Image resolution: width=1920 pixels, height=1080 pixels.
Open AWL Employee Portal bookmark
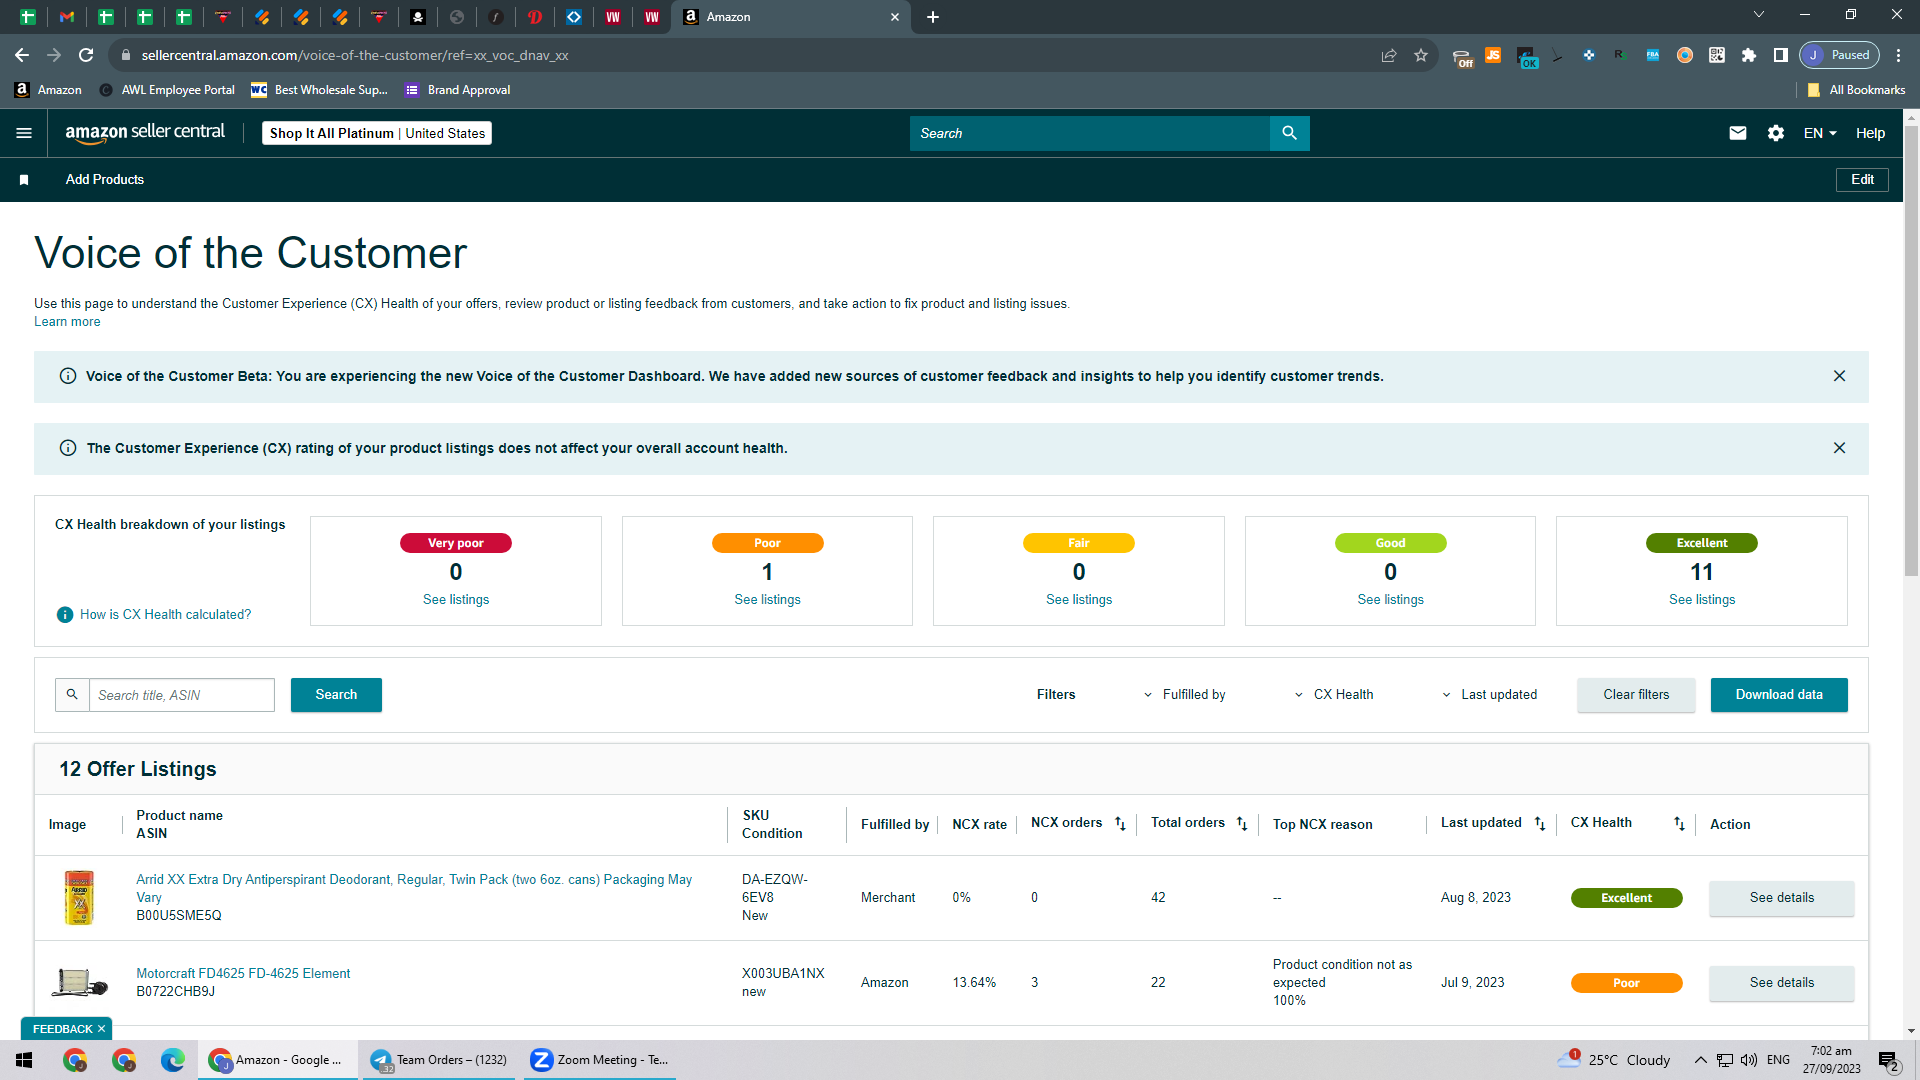167,90
